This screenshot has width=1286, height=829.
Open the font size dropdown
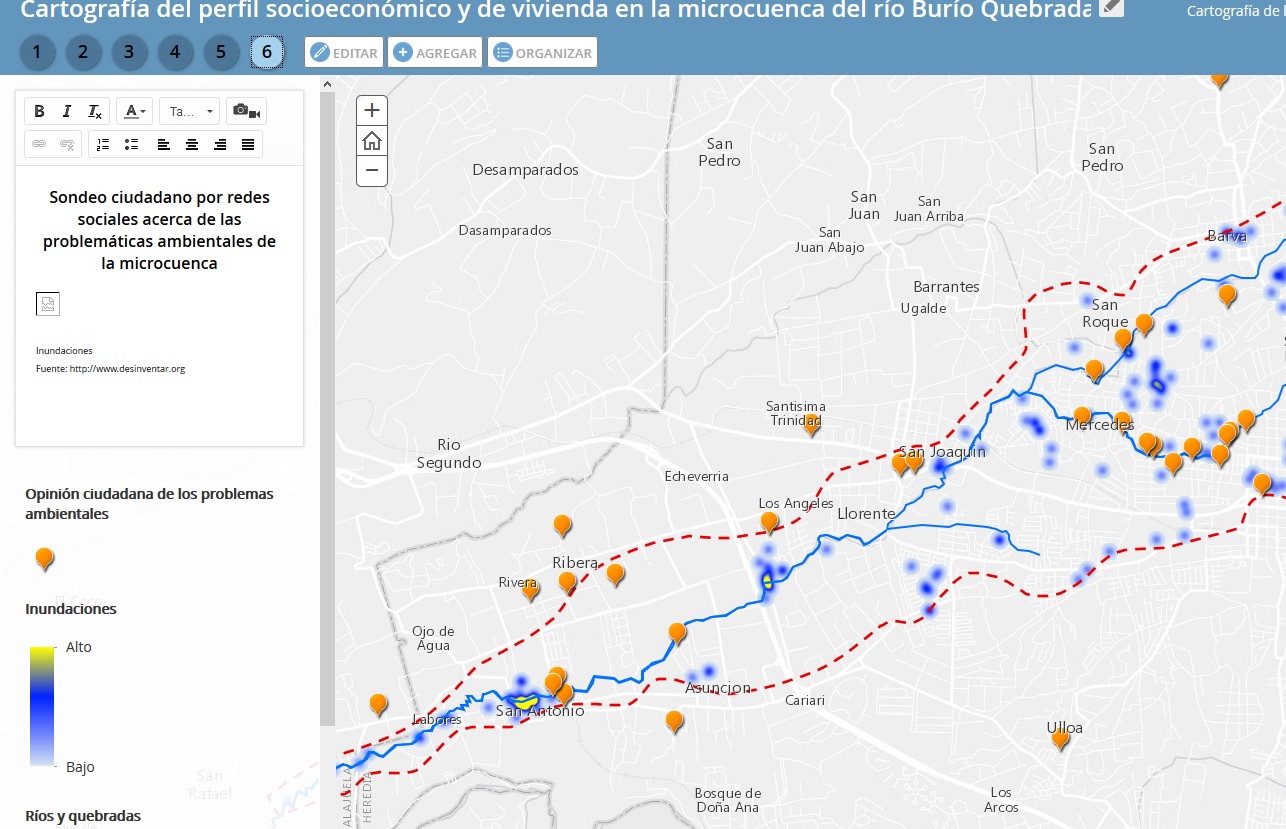189,111
